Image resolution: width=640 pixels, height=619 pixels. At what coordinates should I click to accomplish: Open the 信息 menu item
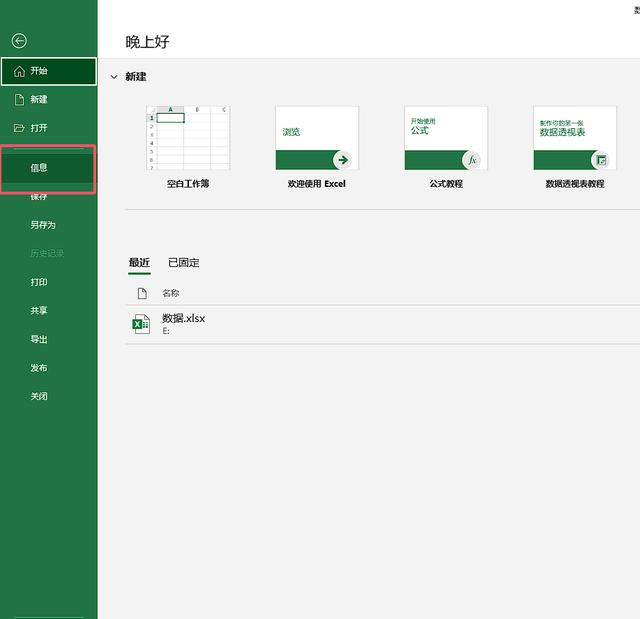point(48,168)
